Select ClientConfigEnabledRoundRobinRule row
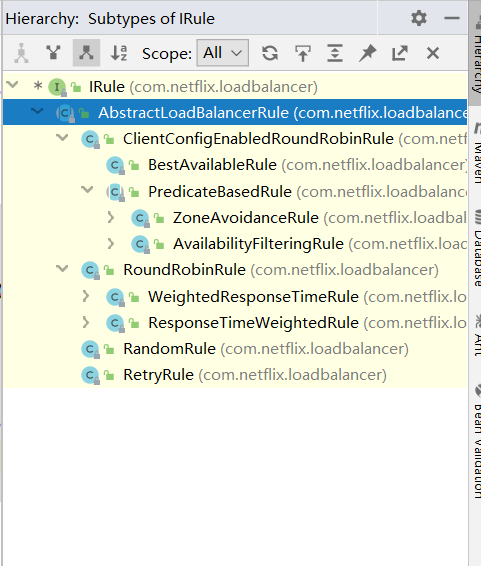481x566 pixels. tap(235, 139)
